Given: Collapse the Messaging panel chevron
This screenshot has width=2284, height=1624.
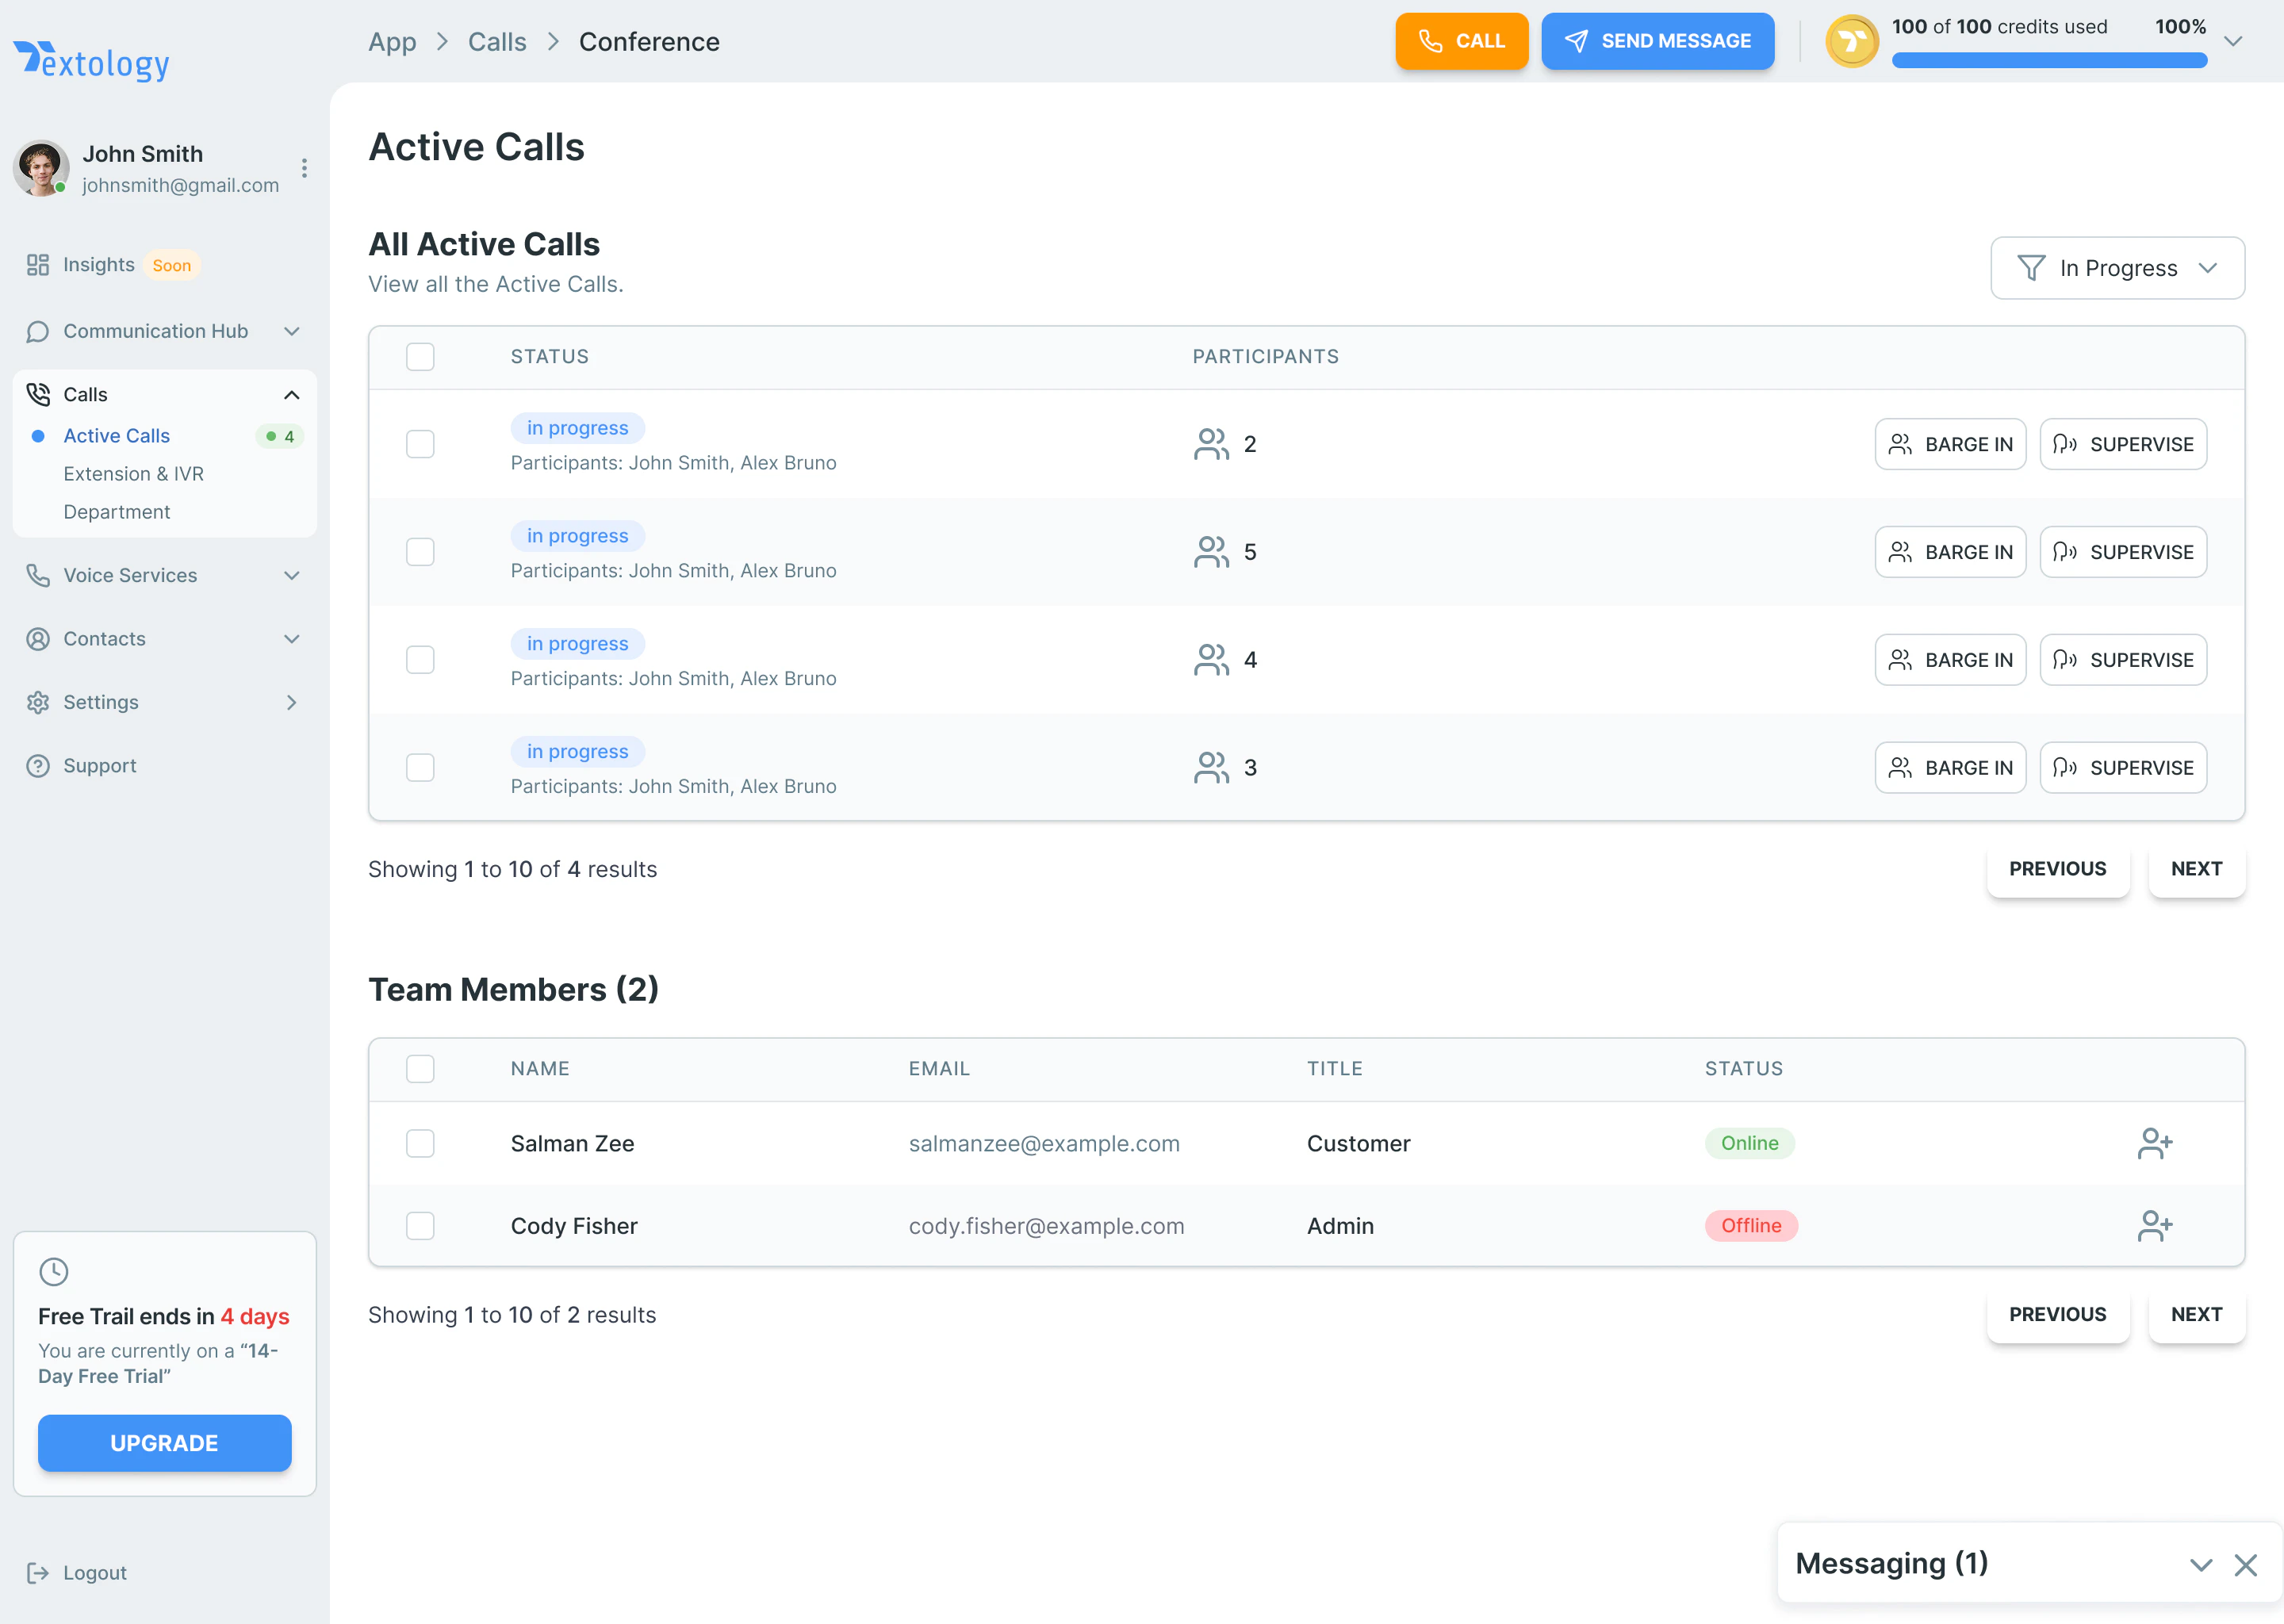Looking at the screenshot, I should point(2200,1566).
